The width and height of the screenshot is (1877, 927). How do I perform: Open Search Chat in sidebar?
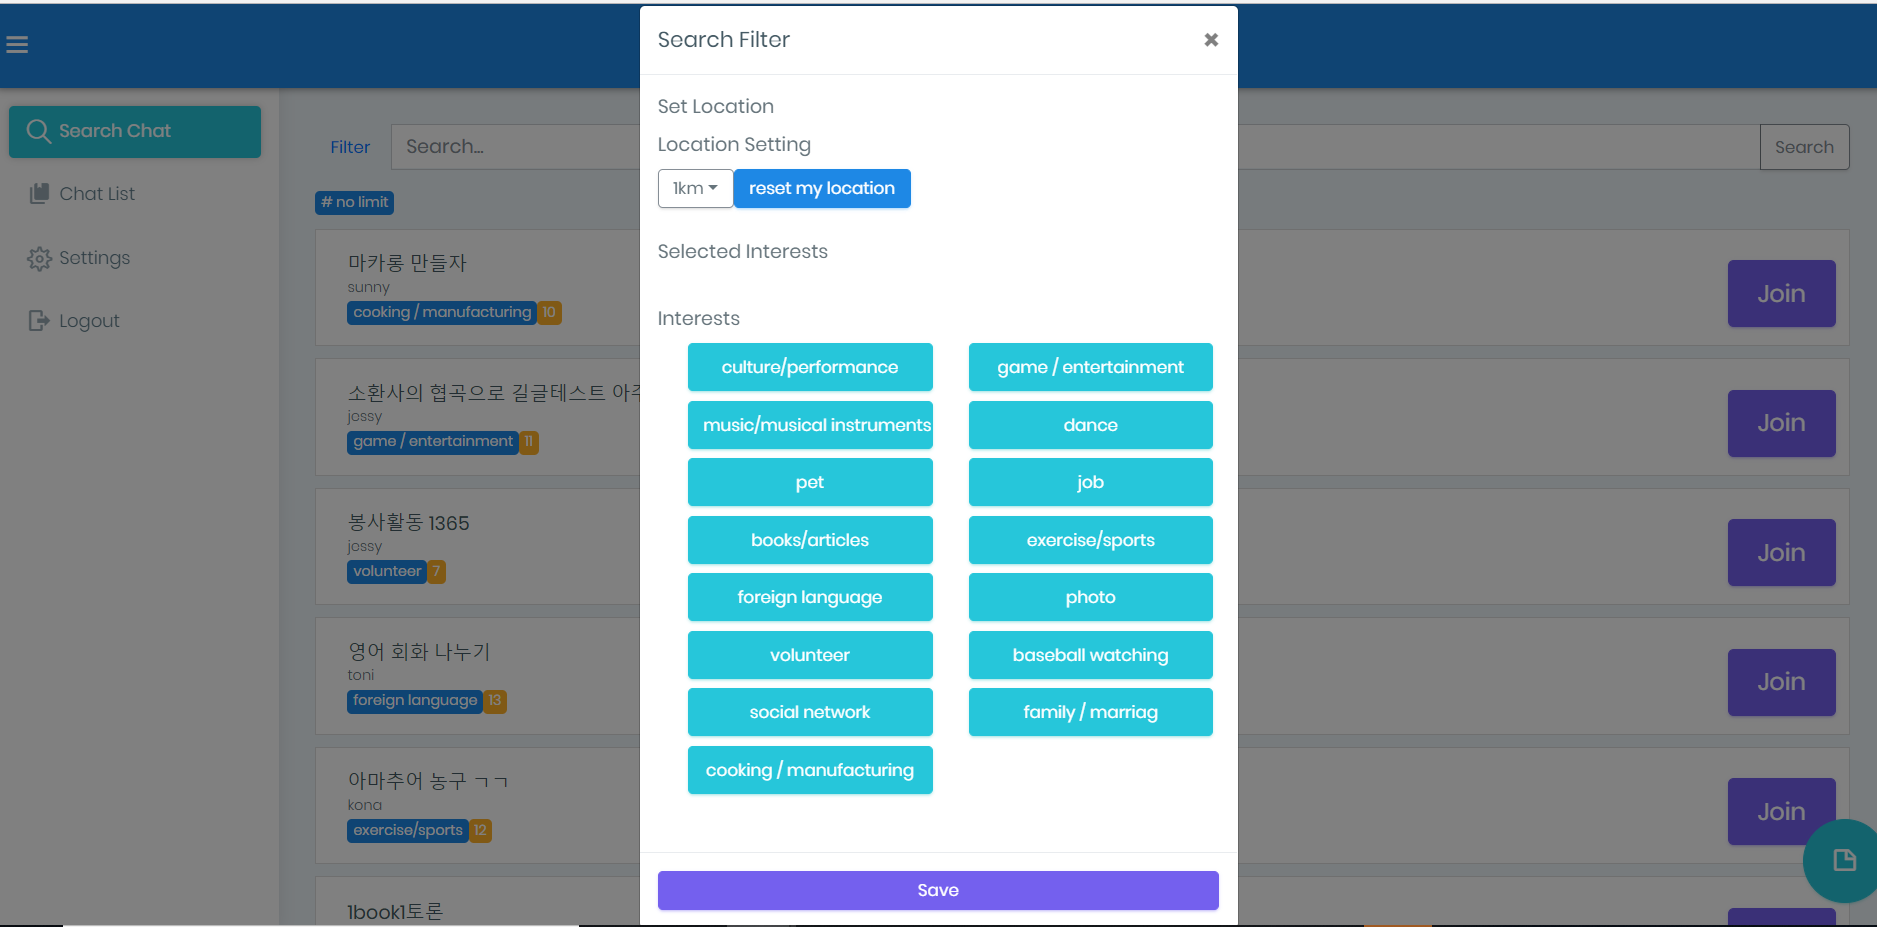pos(135,131)
